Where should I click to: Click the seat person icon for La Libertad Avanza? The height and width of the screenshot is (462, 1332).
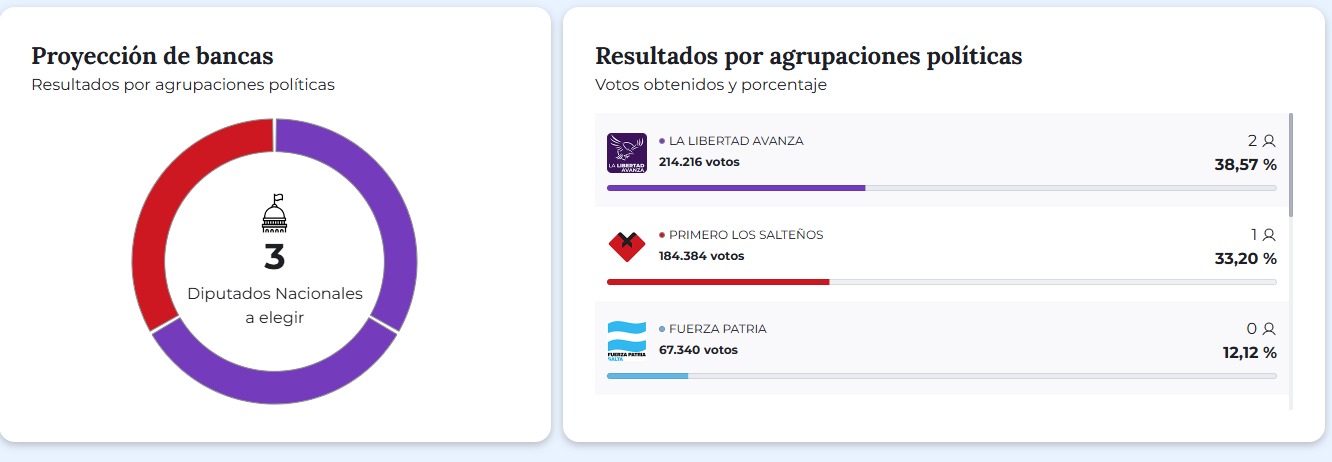tap(1269, 141)
